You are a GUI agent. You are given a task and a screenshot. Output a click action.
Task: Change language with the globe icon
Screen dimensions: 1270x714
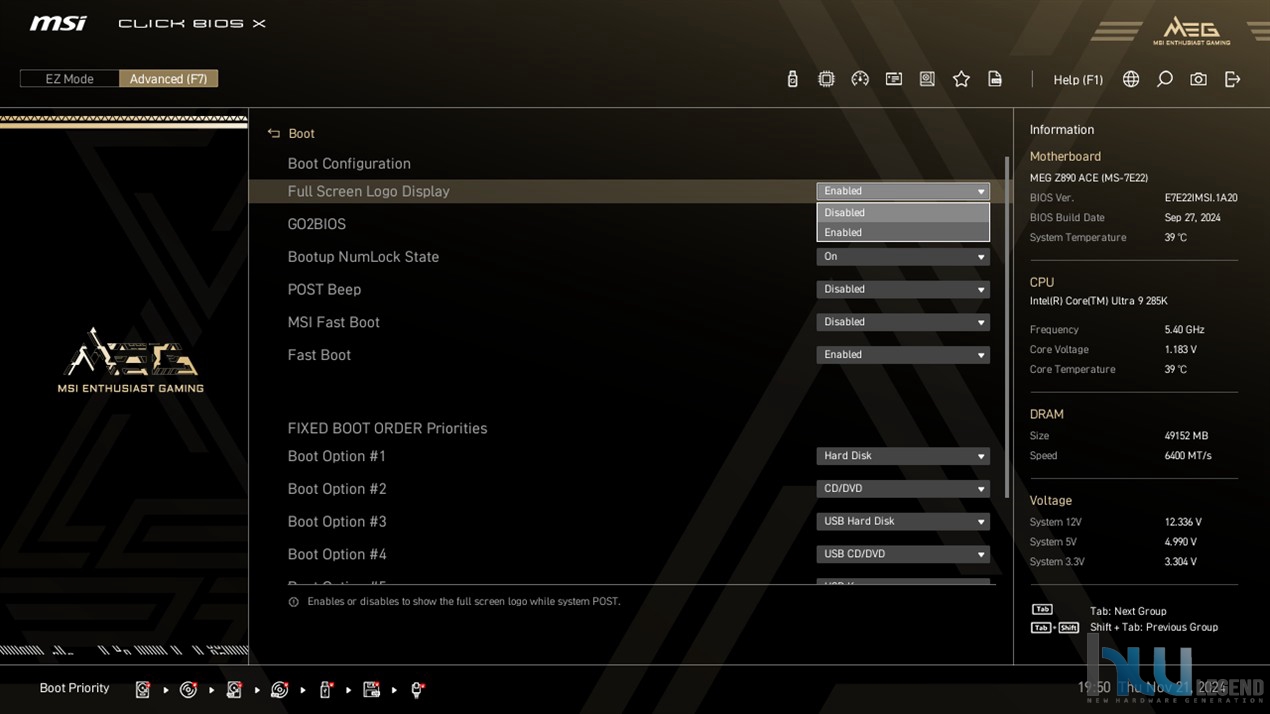tap(1131, 79)
